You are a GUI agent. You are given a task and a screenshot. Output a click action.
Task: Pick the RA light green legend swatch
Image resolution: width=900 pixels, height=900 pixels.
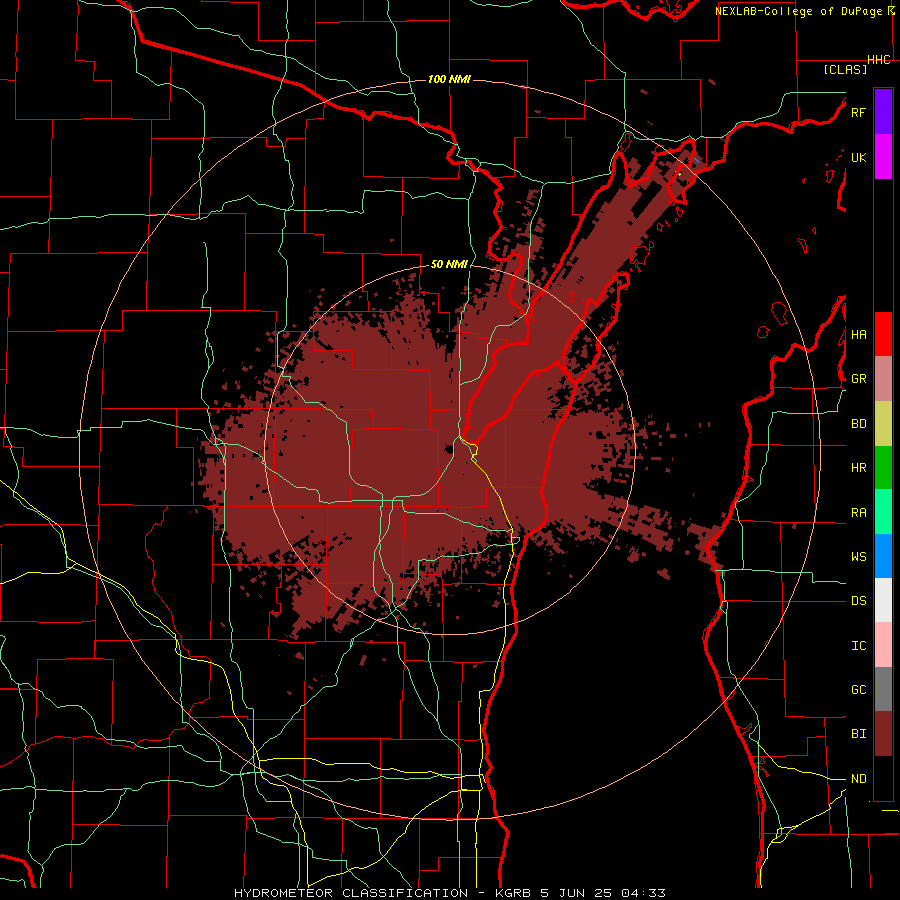tap(883, 512)
